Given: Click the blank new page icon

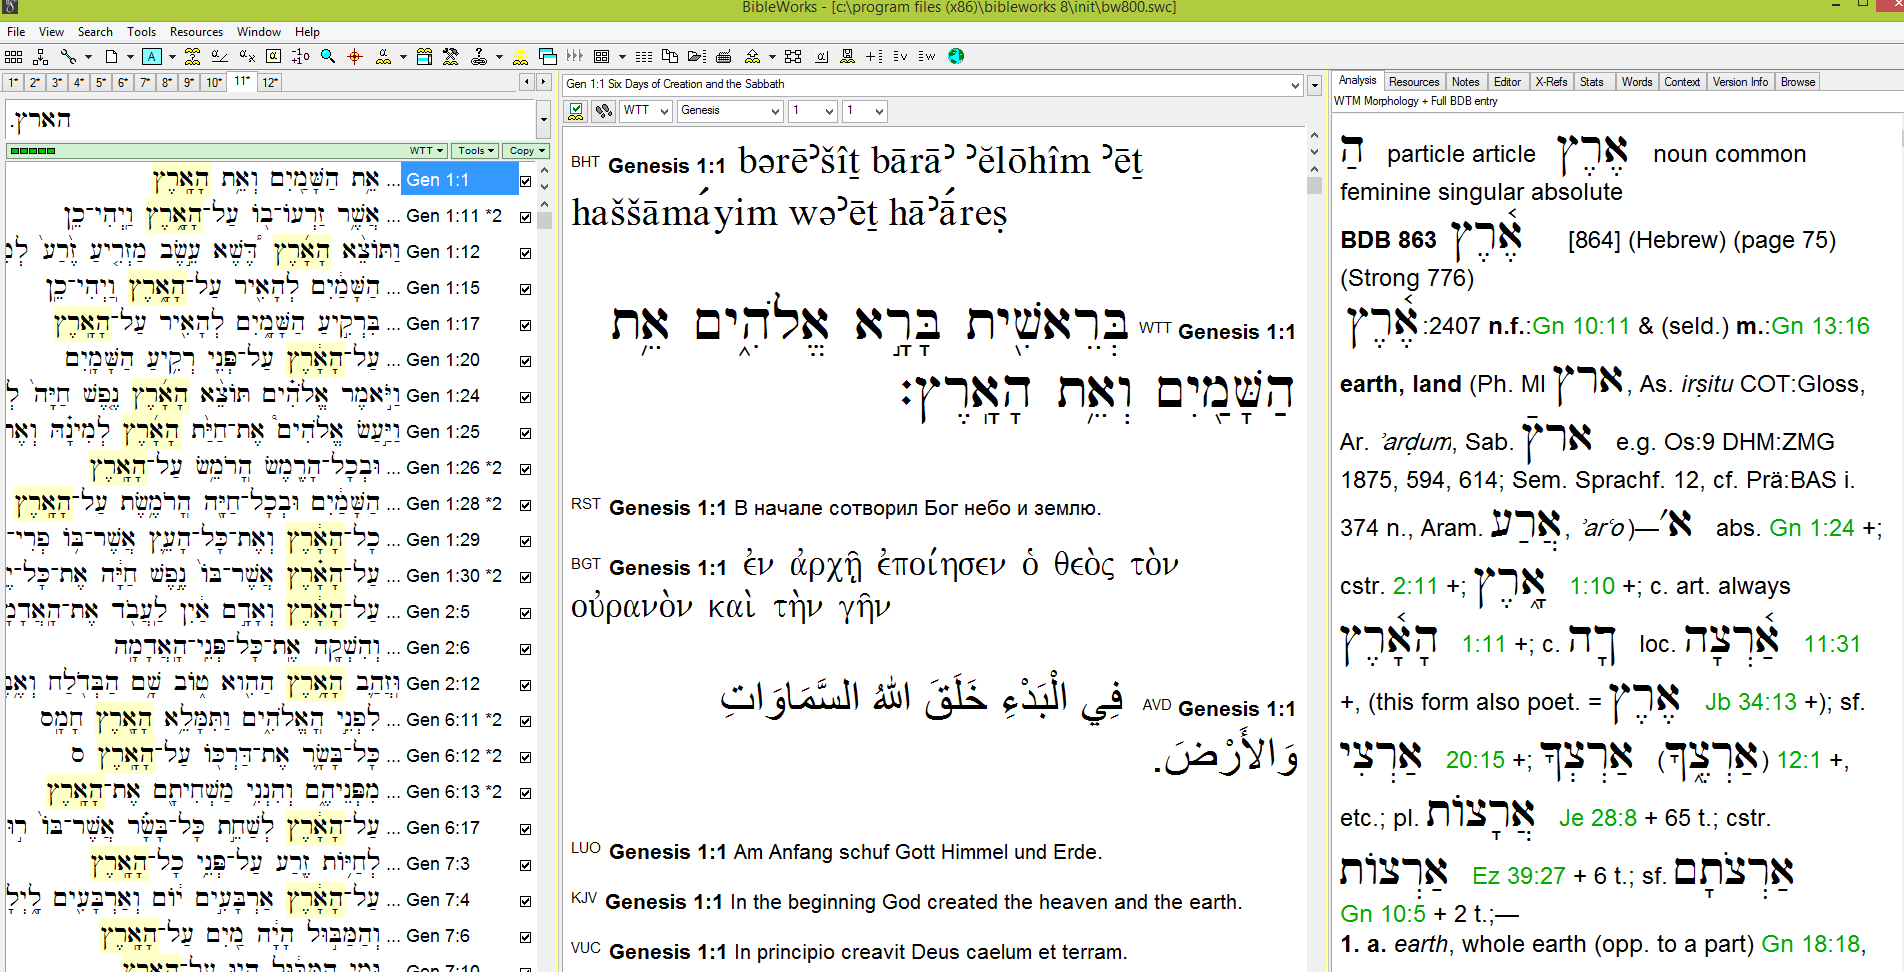Looking at the screenshot, I should 111,56.
